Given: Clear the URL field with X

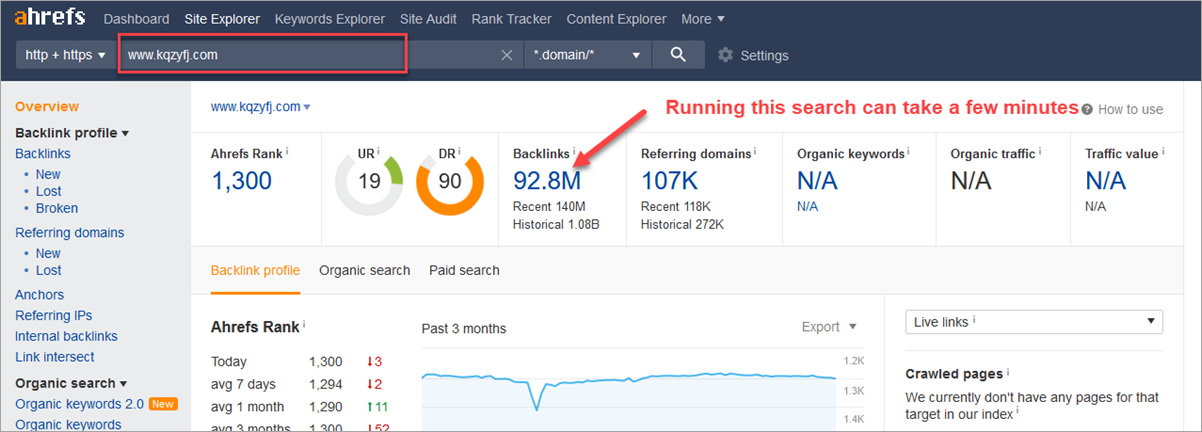Looking at the screenshot, I should (507, 55).
